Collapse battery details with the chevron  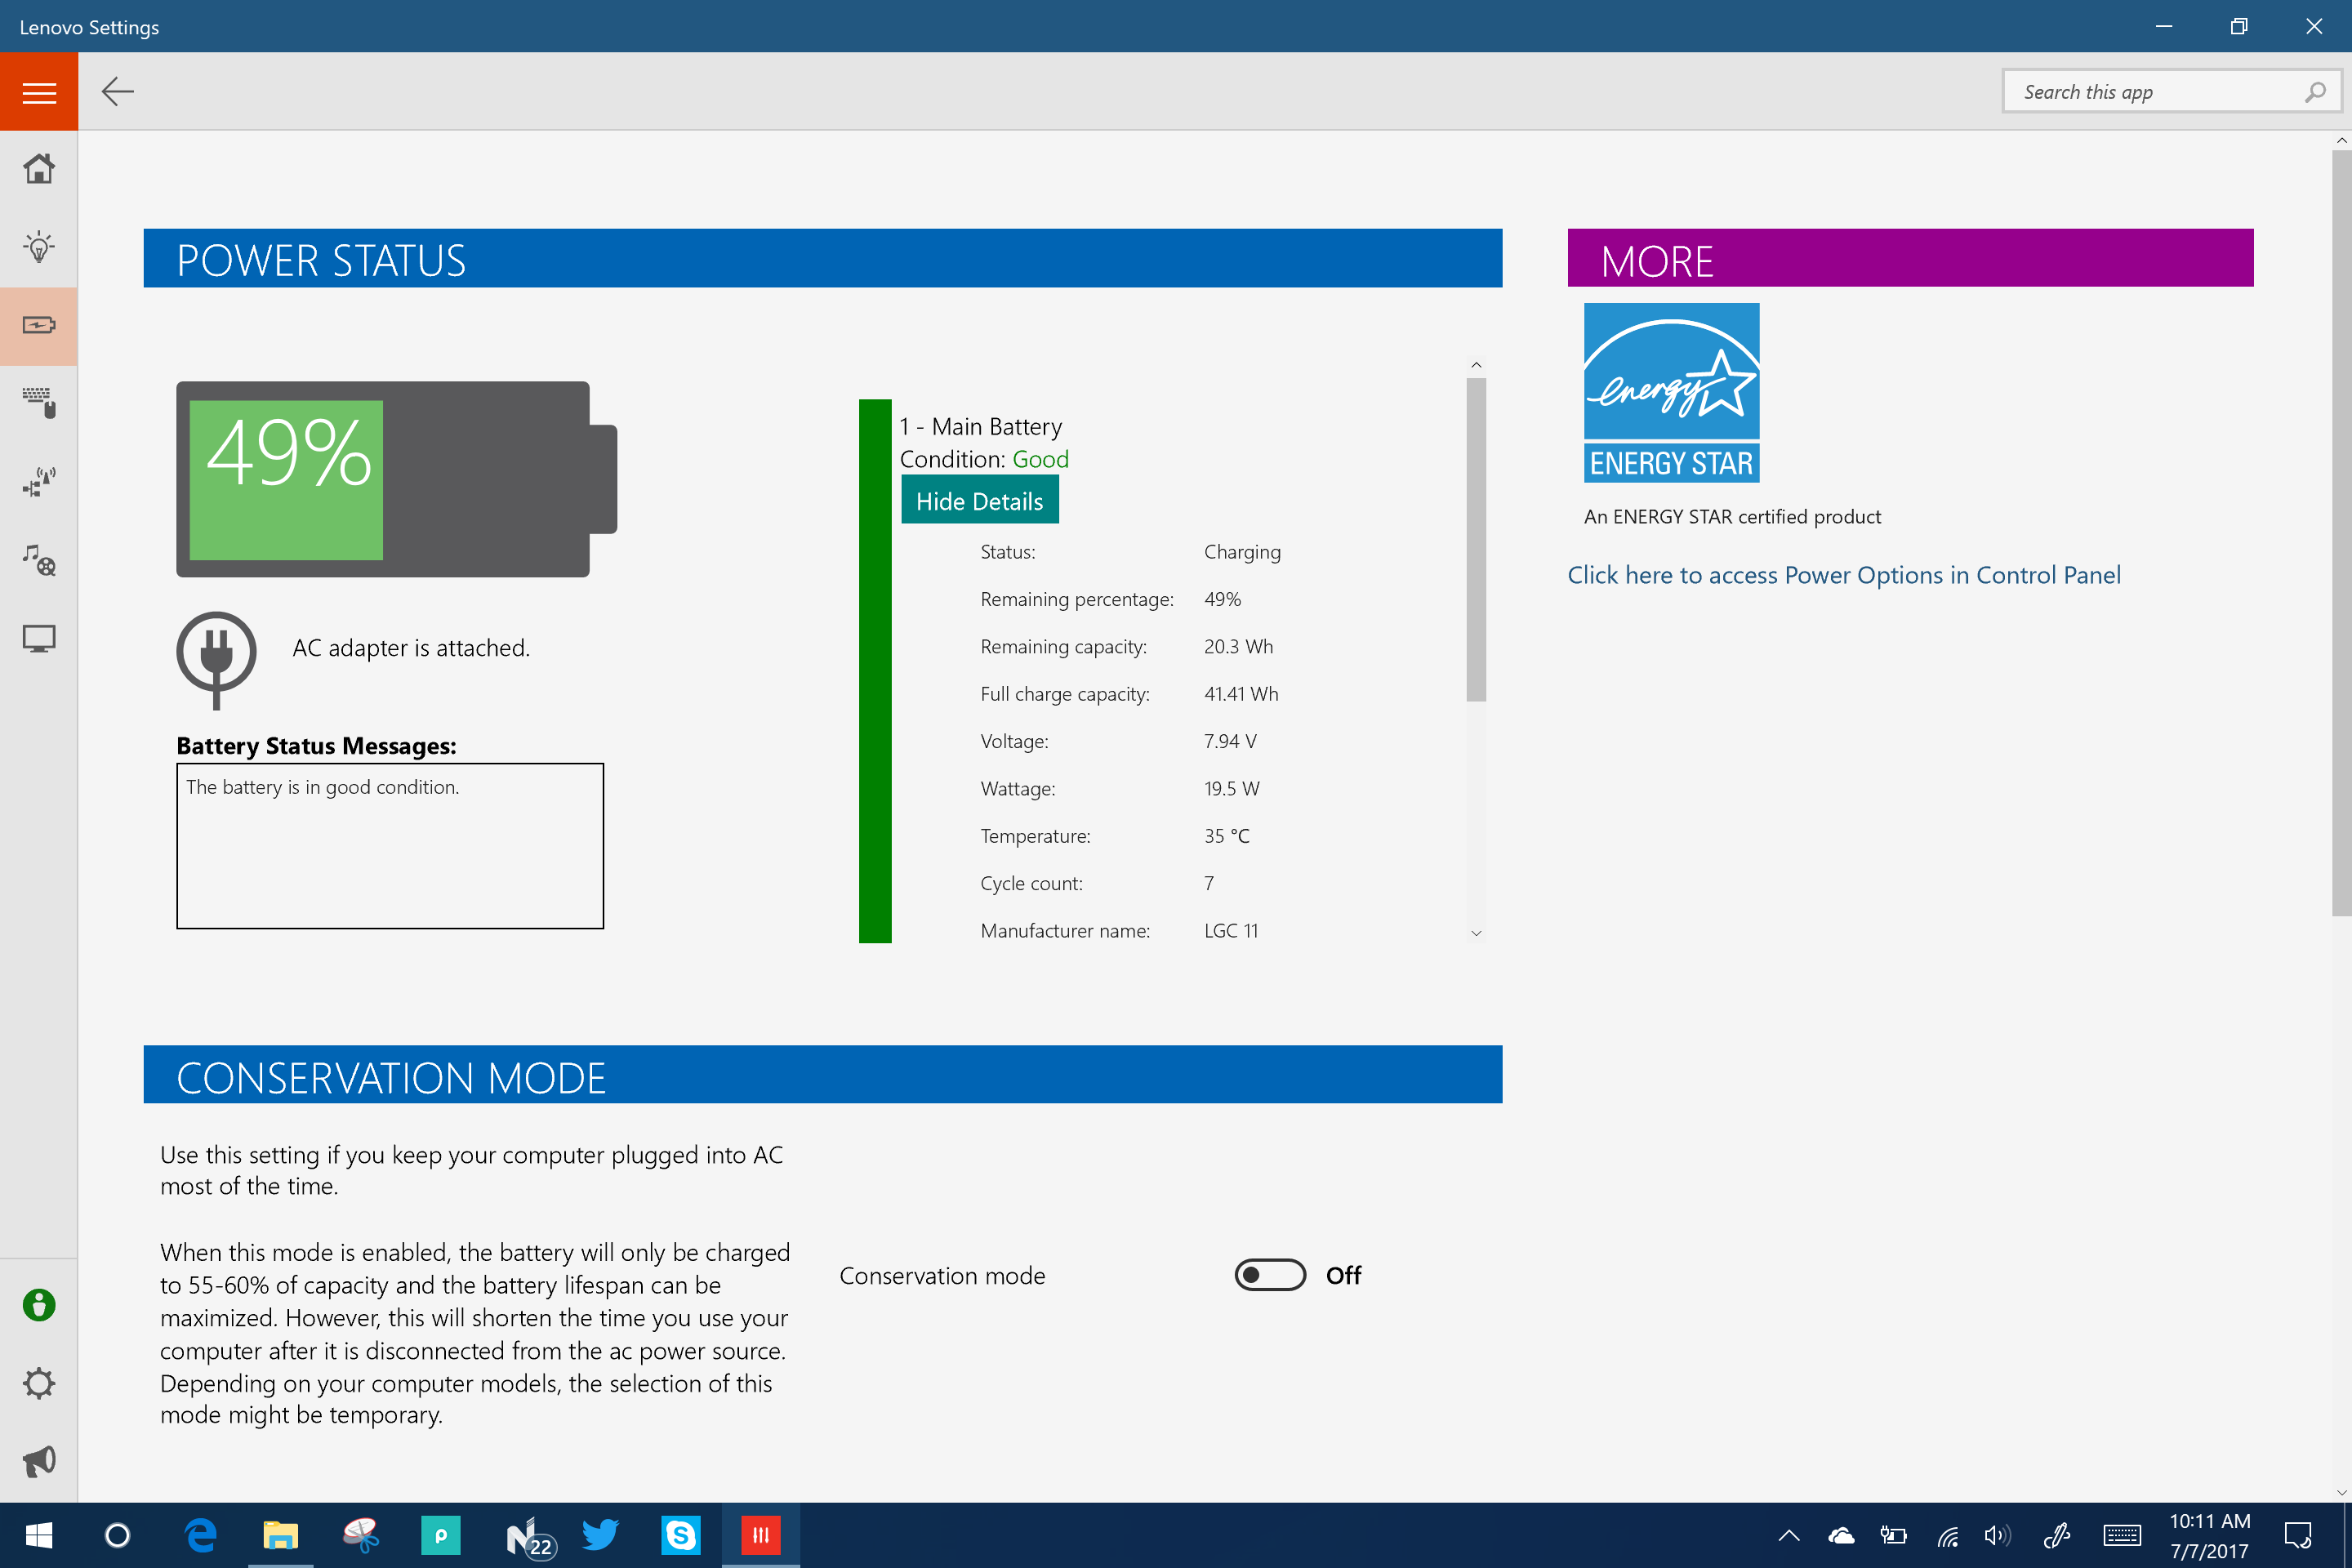tap(1476, 364)
